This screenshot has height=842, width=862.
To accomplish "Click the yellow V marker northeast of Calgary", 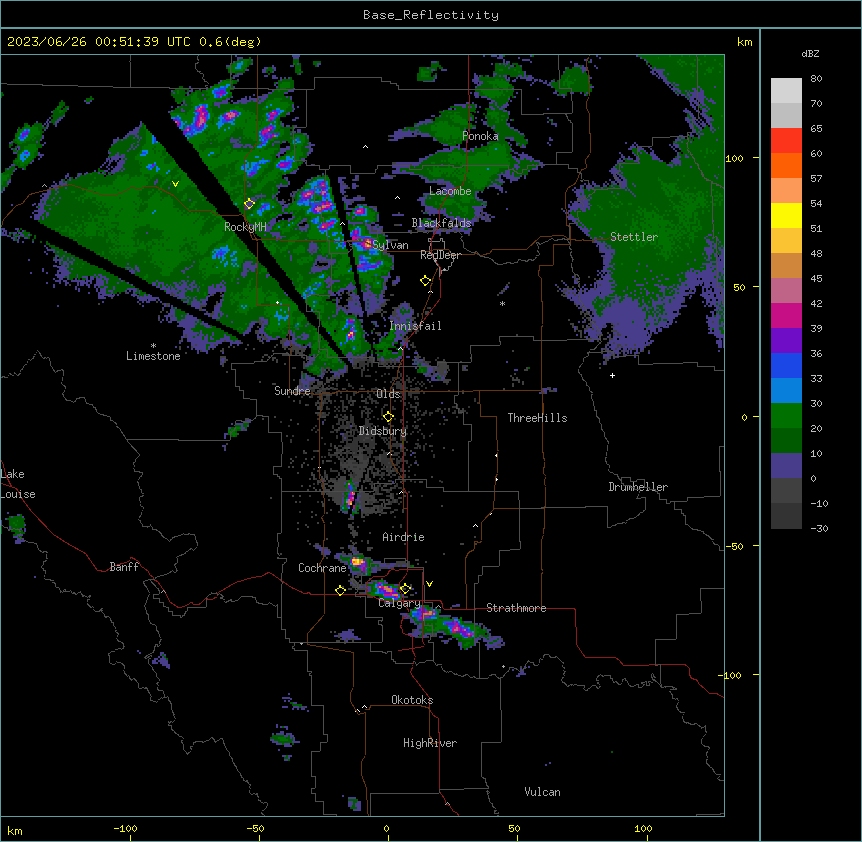I will click(x=429, y=584).
